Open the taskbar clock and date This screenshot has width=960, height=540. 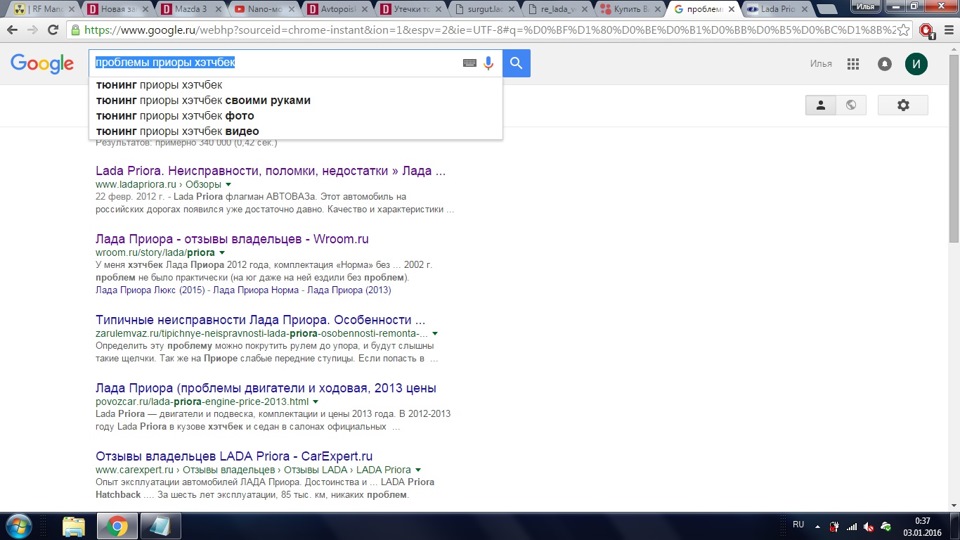click(923, 527)
